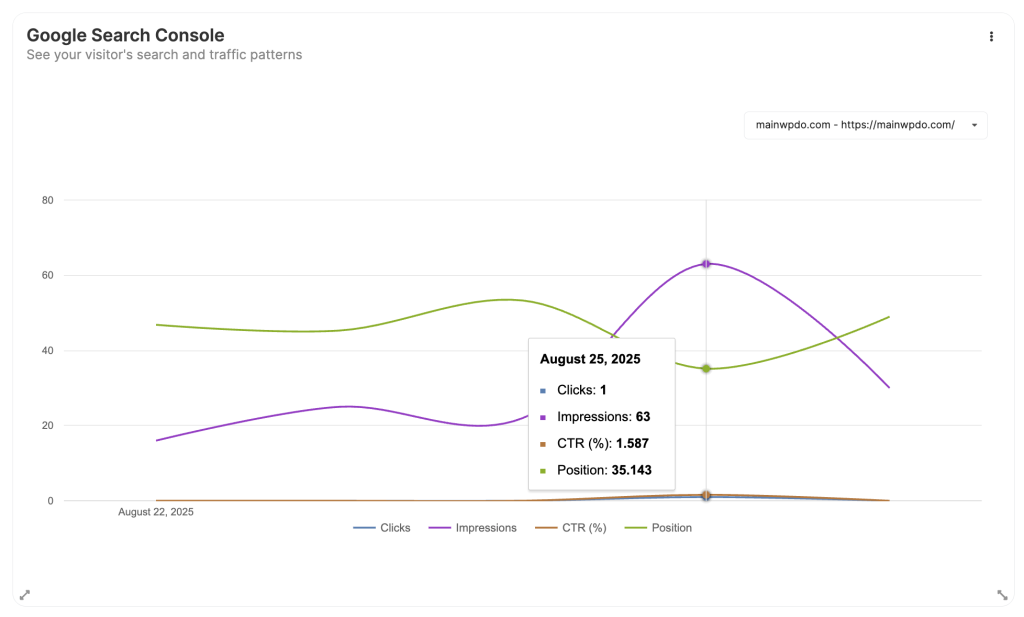This screenshot has width=1024, height=617.
Task: Click the visitor search patterns subtitle text
Action: point(165,55)
